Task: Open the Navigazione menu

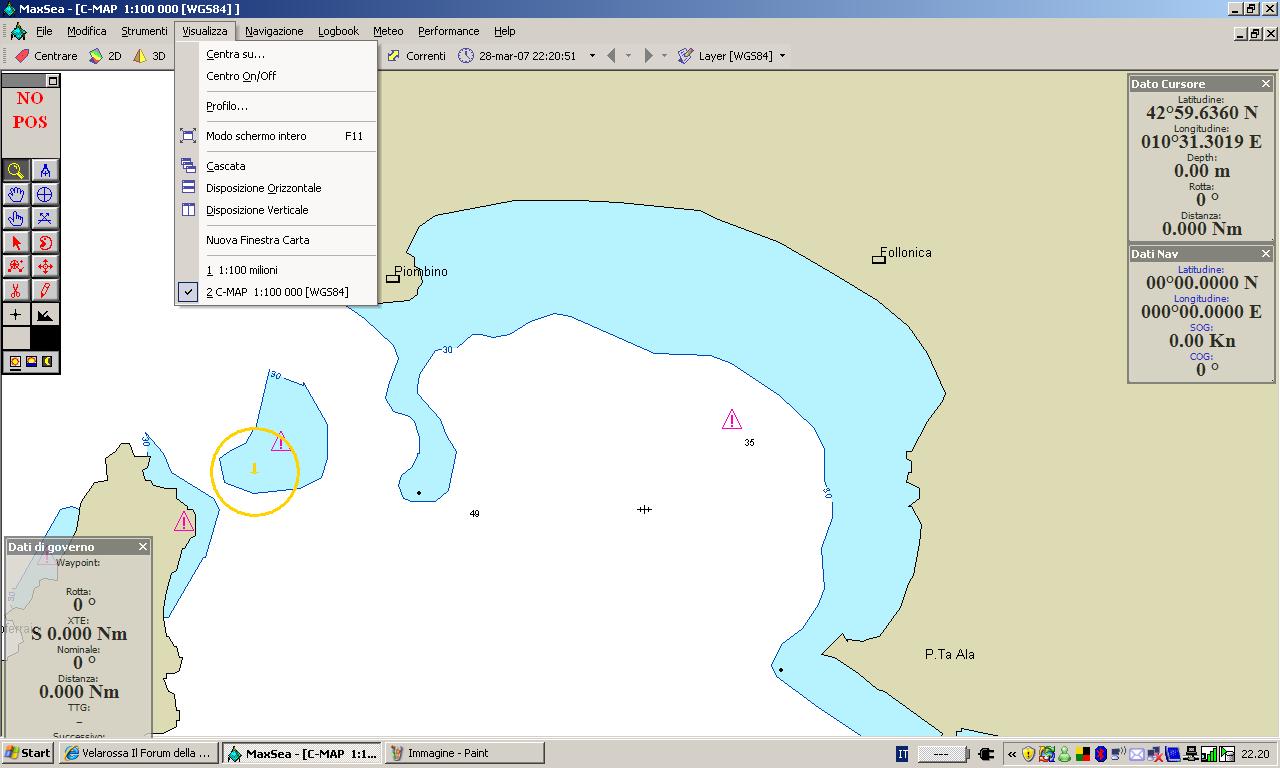Action: point(274,31)
